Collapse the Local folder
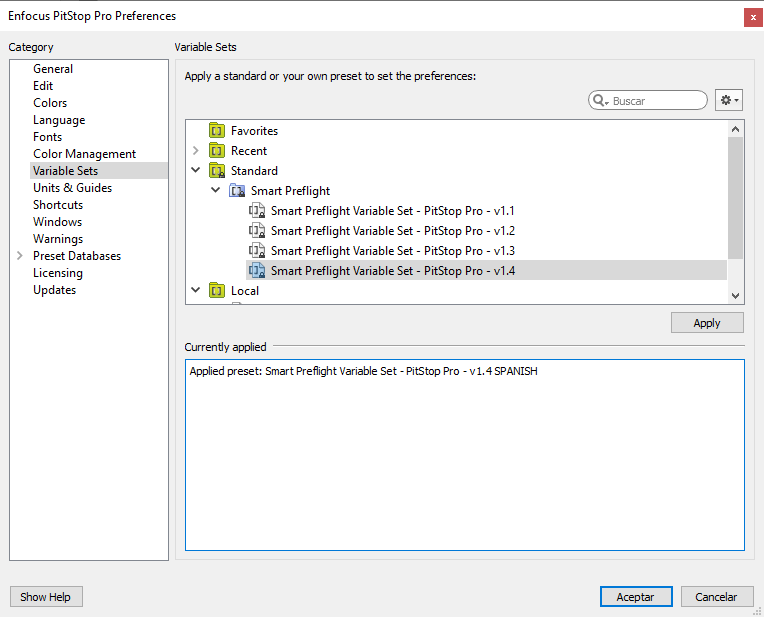 click(x=196, y=290)
